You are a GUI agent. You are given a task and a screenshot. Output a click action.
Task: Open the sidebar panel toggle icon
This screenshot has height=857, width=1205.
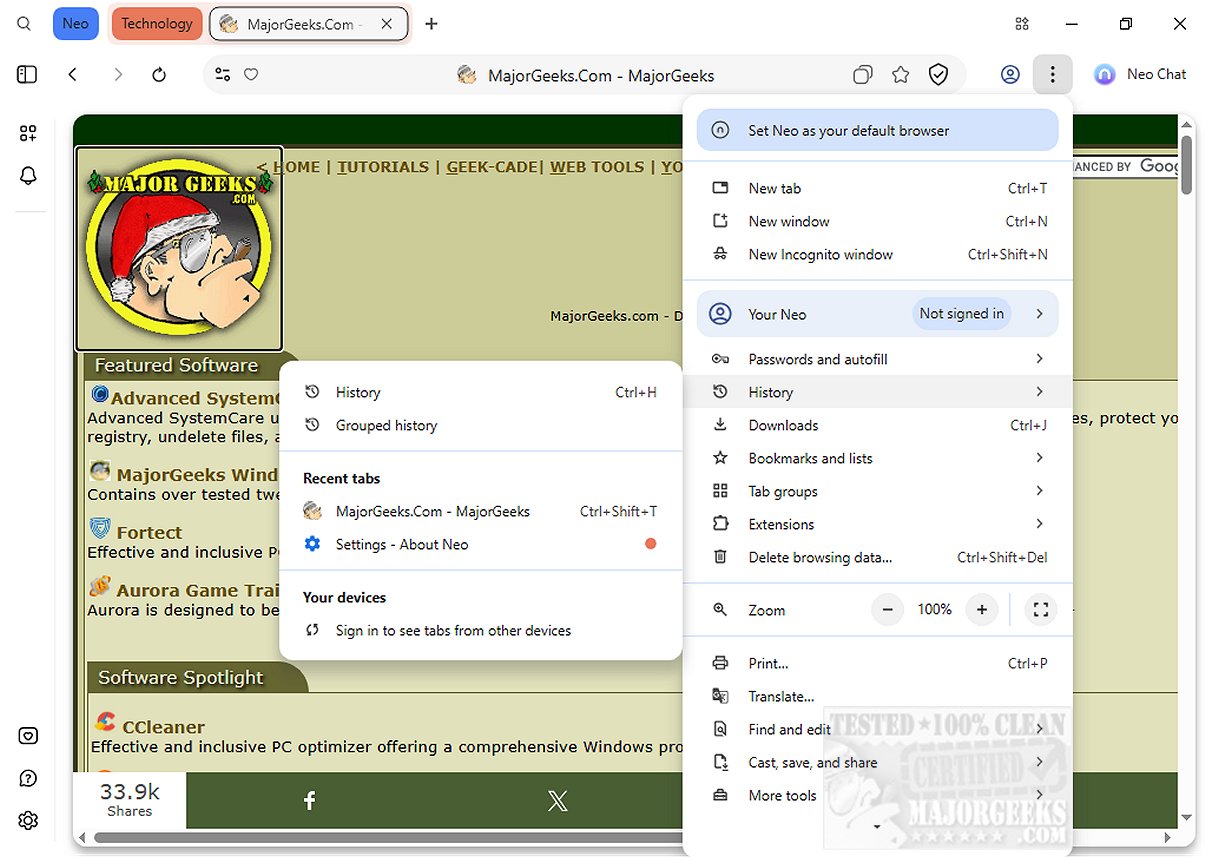click(27, 74)
